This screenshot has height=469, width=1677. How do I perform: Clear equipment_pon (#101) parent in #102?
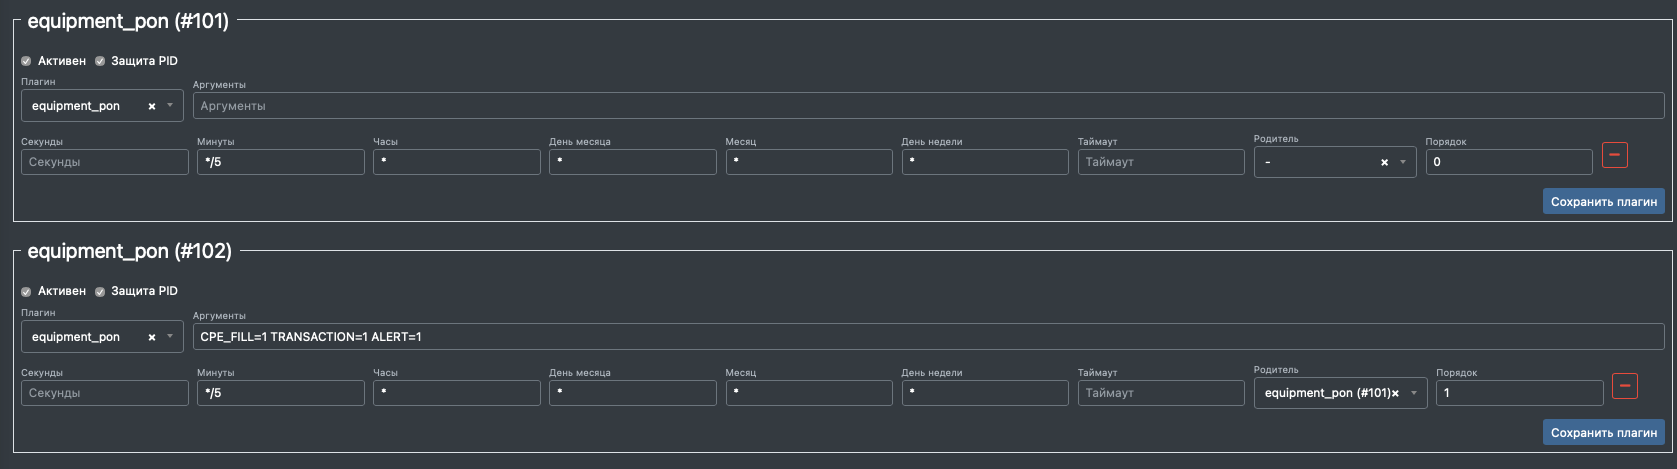coord(1395,393)
